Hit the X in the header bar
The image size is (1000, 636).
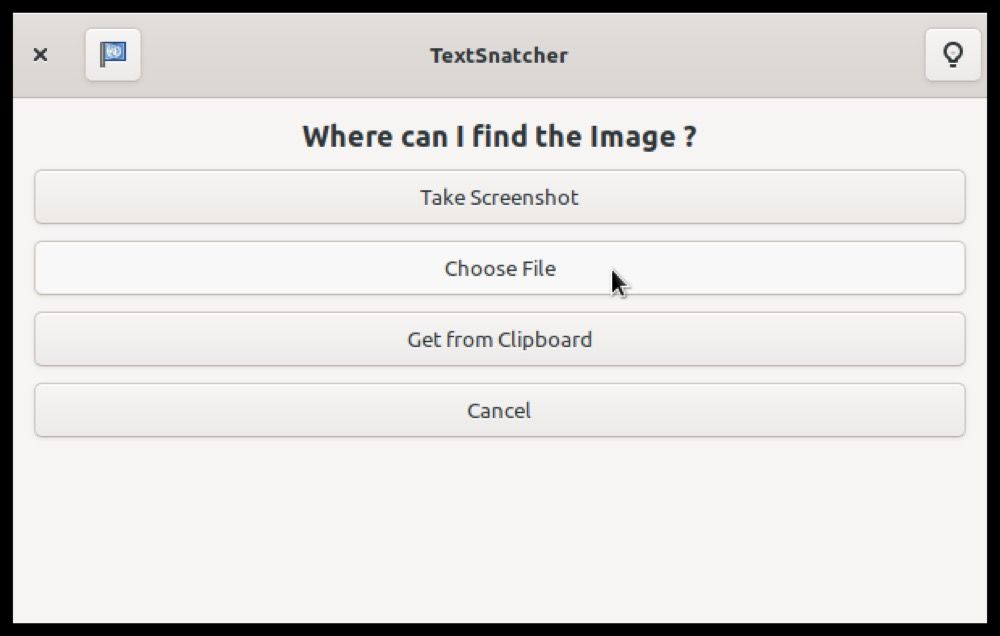40,55
